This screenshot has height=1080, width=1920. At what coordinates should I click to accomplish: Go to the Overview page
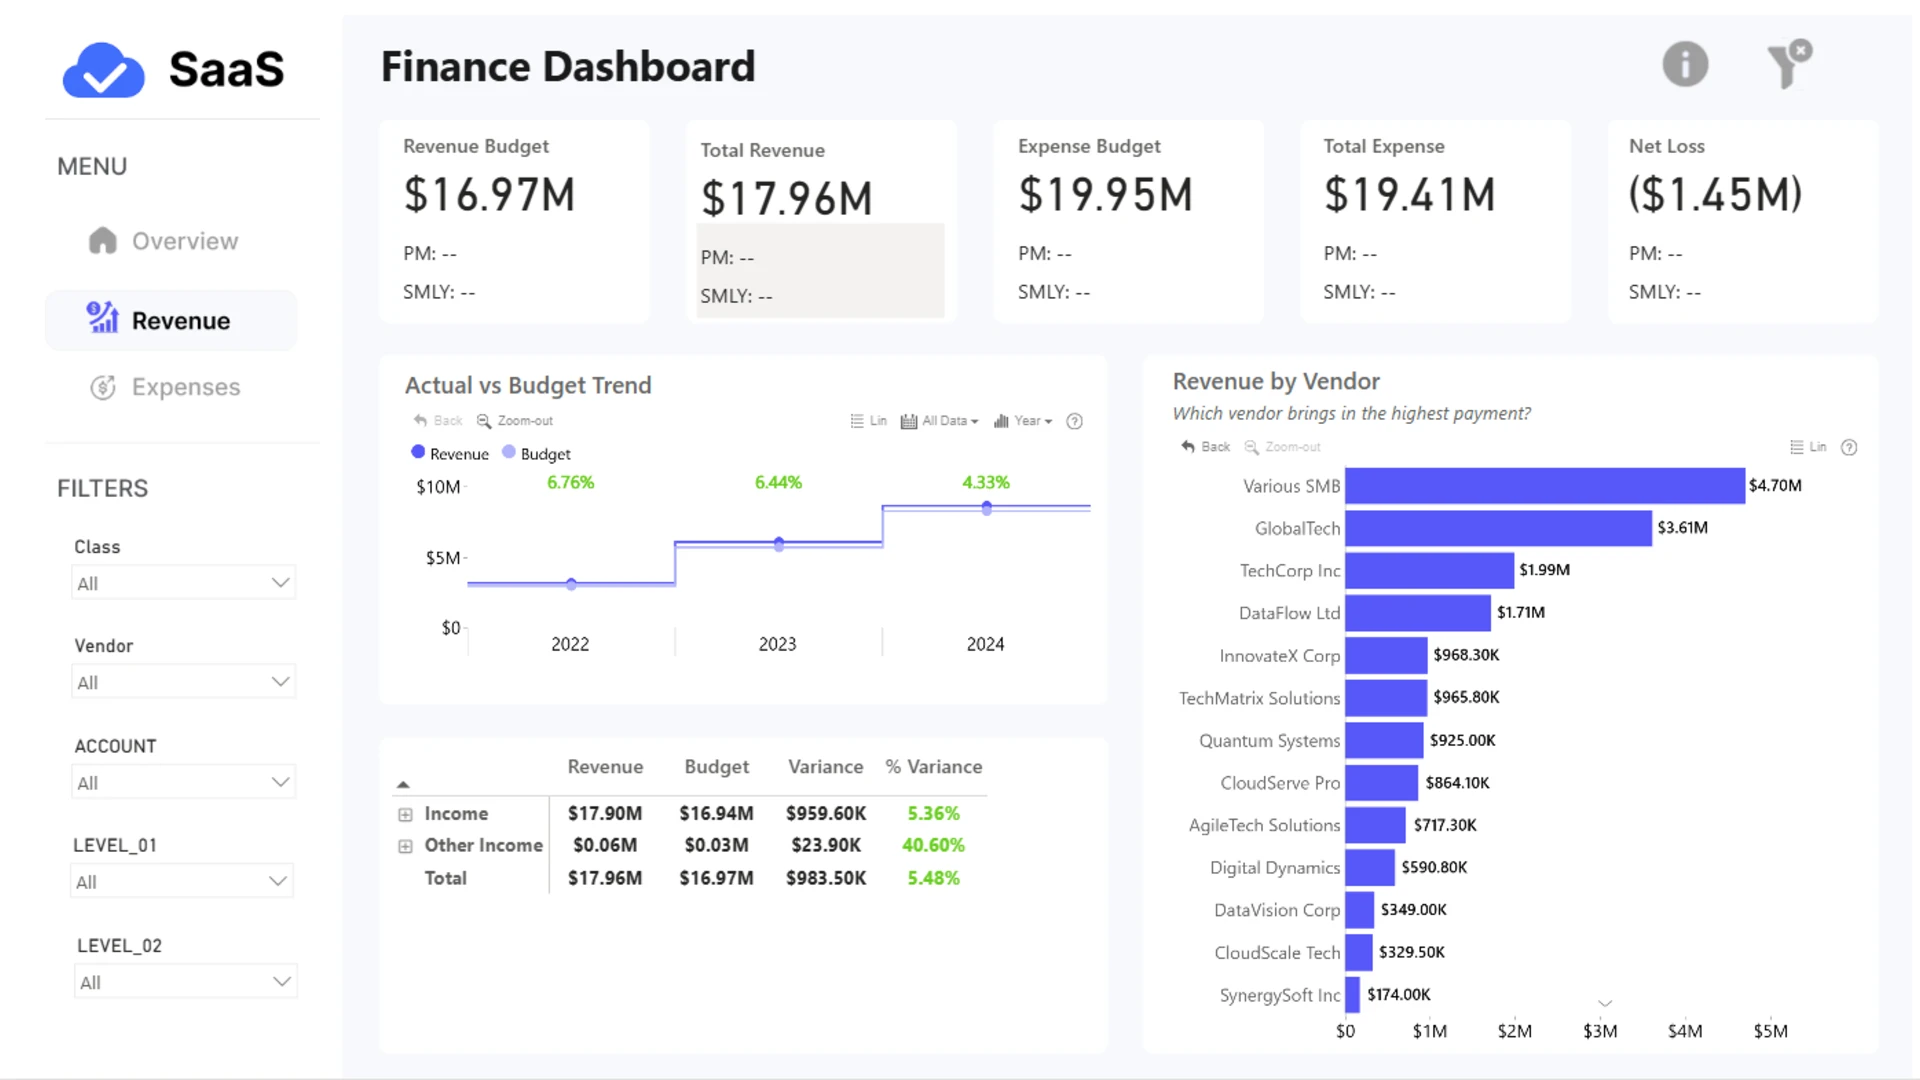pyautogui.click(x=171, y=241)
